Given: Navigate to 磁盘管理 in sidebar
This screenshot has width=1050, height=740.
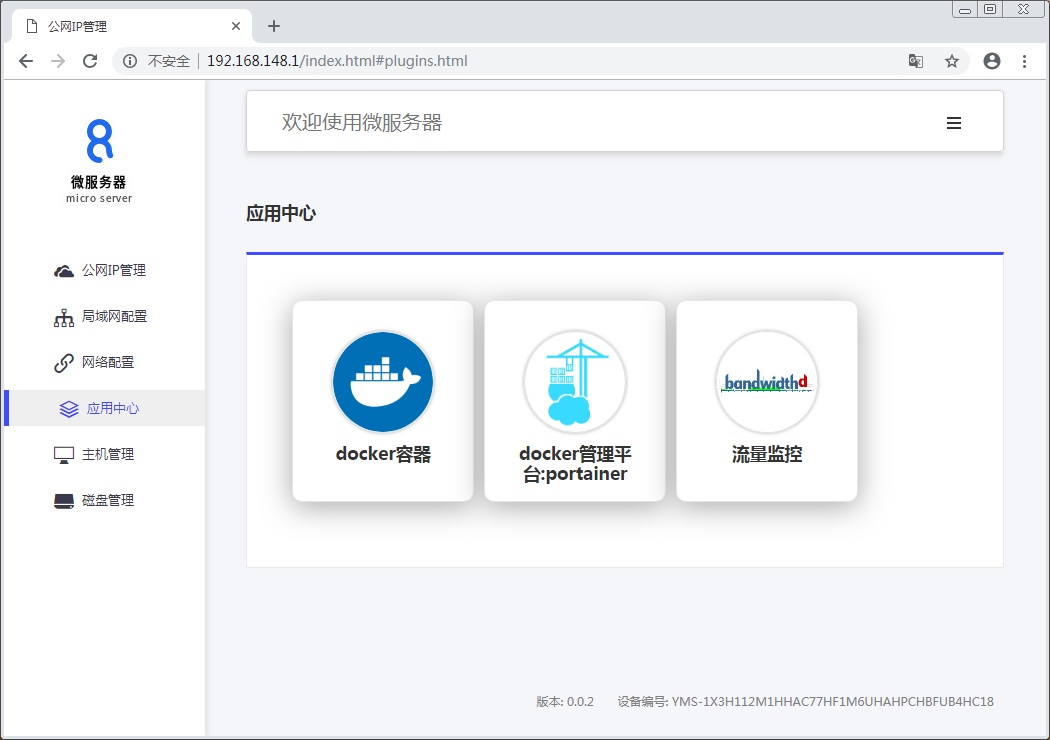Looking at the screenshot, I should coord(107,501).
